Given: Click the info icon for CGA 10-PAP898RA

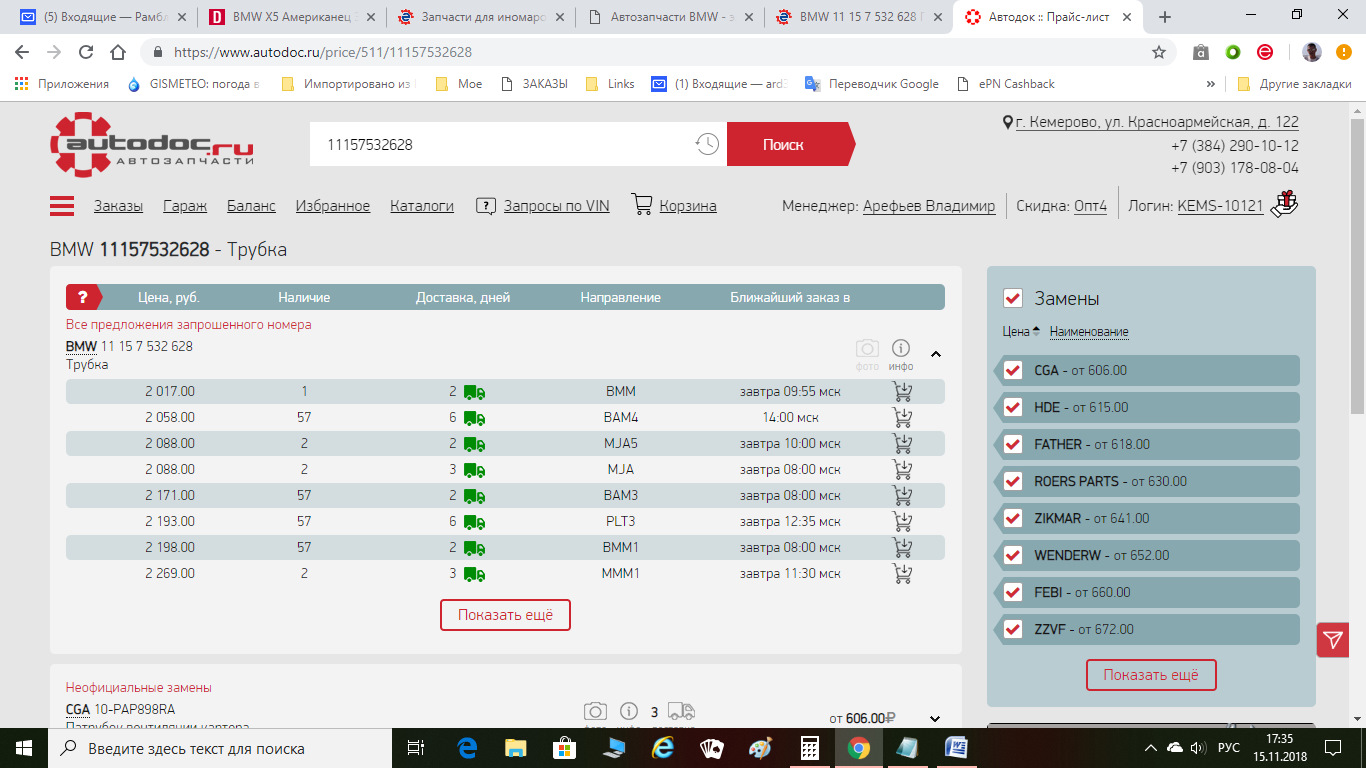Looking at the screenshot, I should click(629, 711).
